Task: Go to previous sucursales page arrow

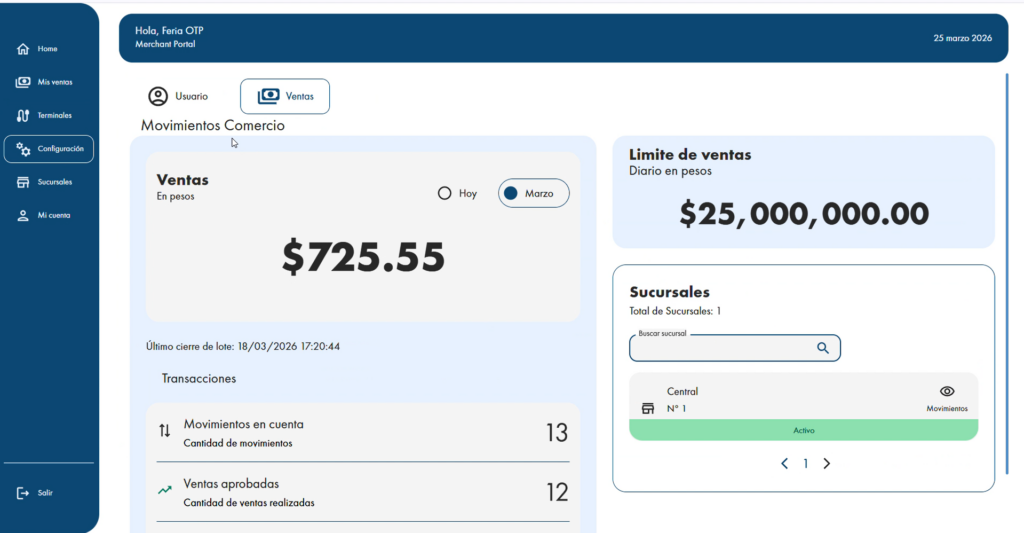Action: pos(784,464)
